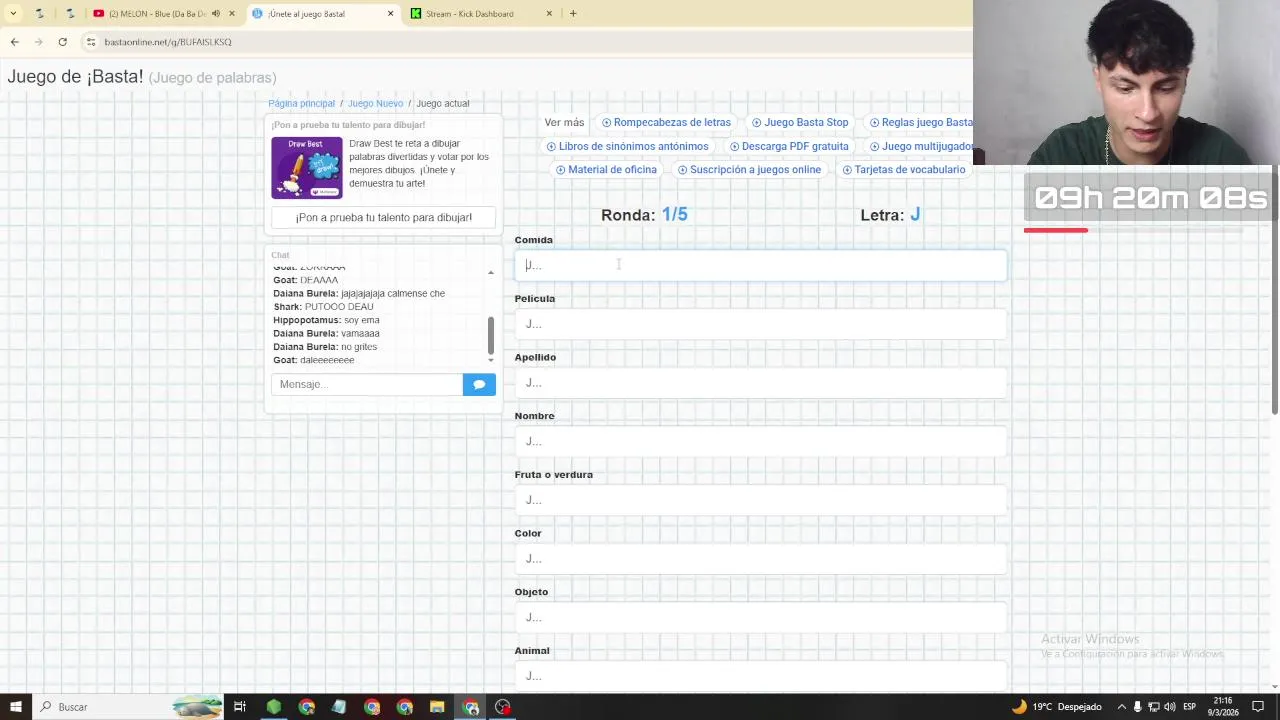1280x720 pixels.
Task: Click the address bar URL
Action: [168, 42]
